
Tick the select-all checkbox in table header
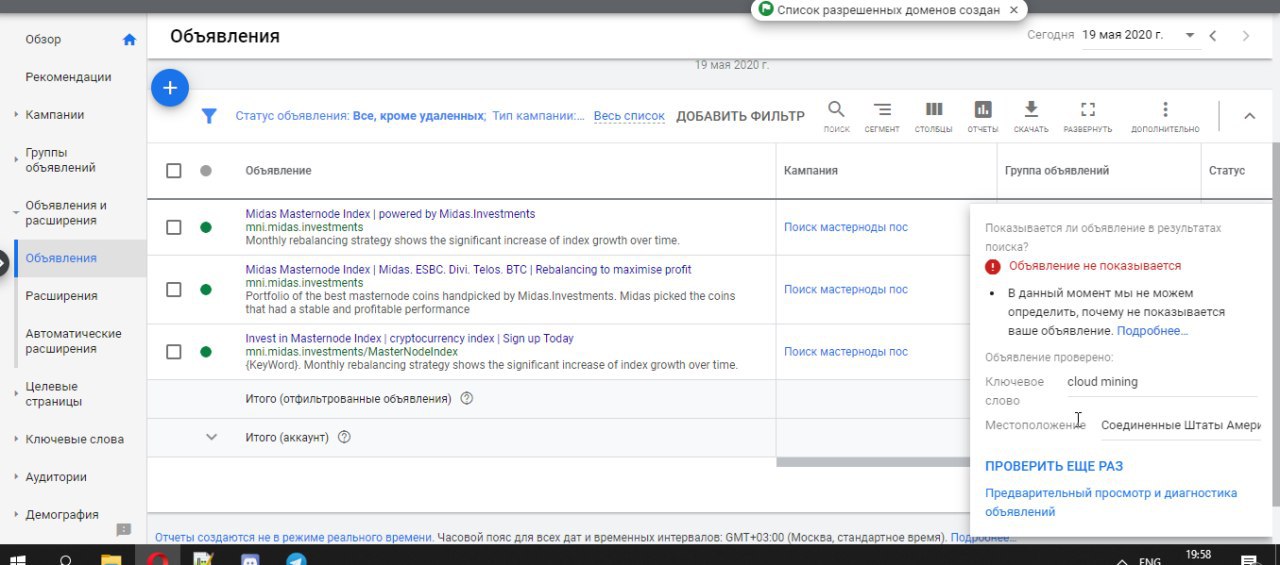tap(174, 171)
